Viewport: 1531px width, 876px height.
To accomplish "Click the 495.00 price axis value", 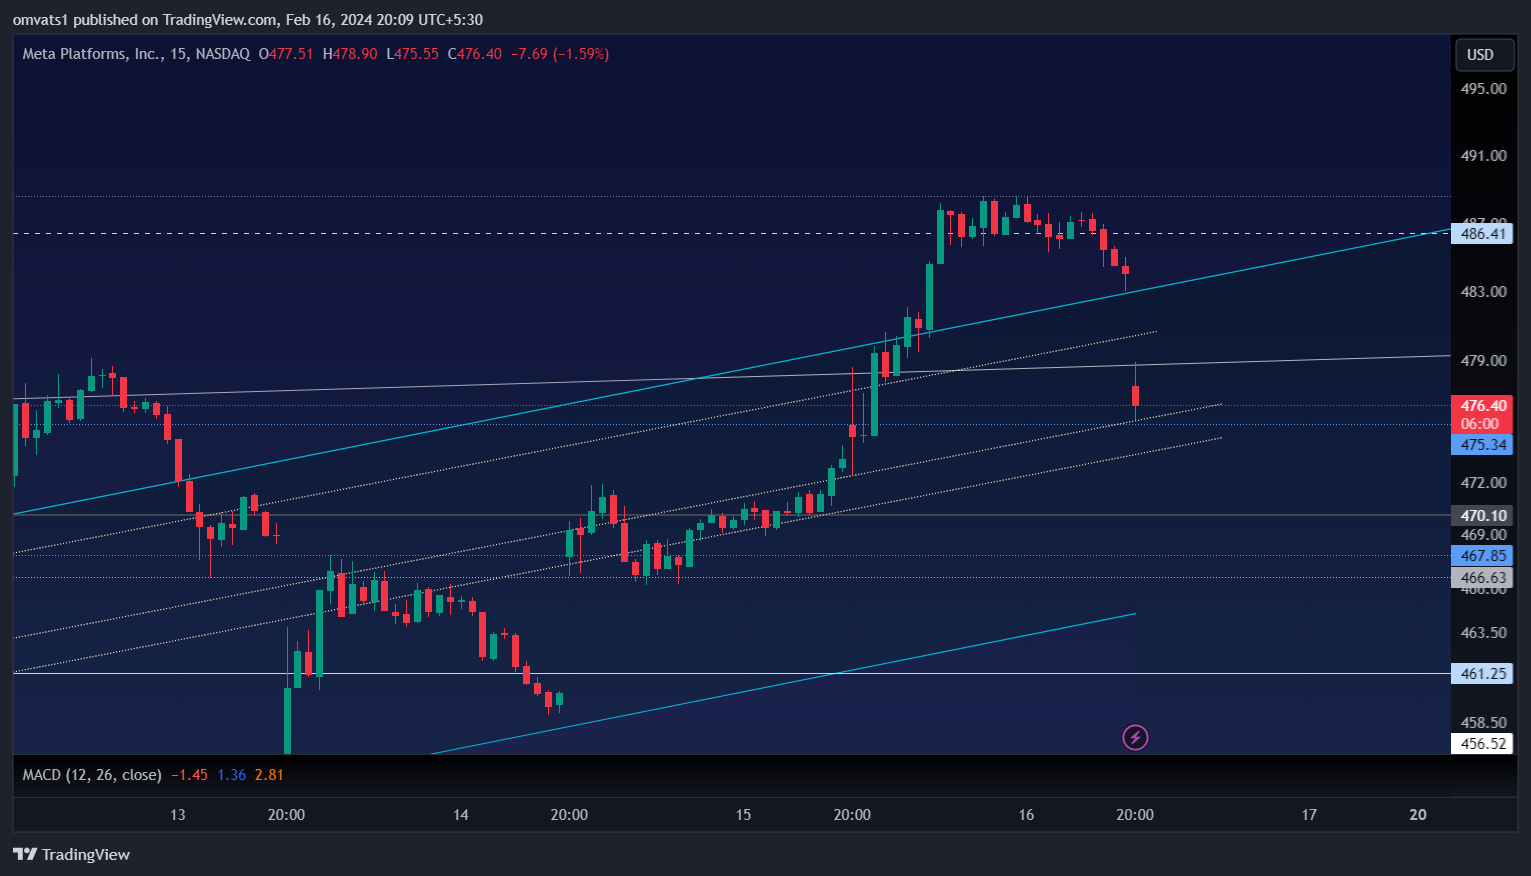I will 1483,88.
